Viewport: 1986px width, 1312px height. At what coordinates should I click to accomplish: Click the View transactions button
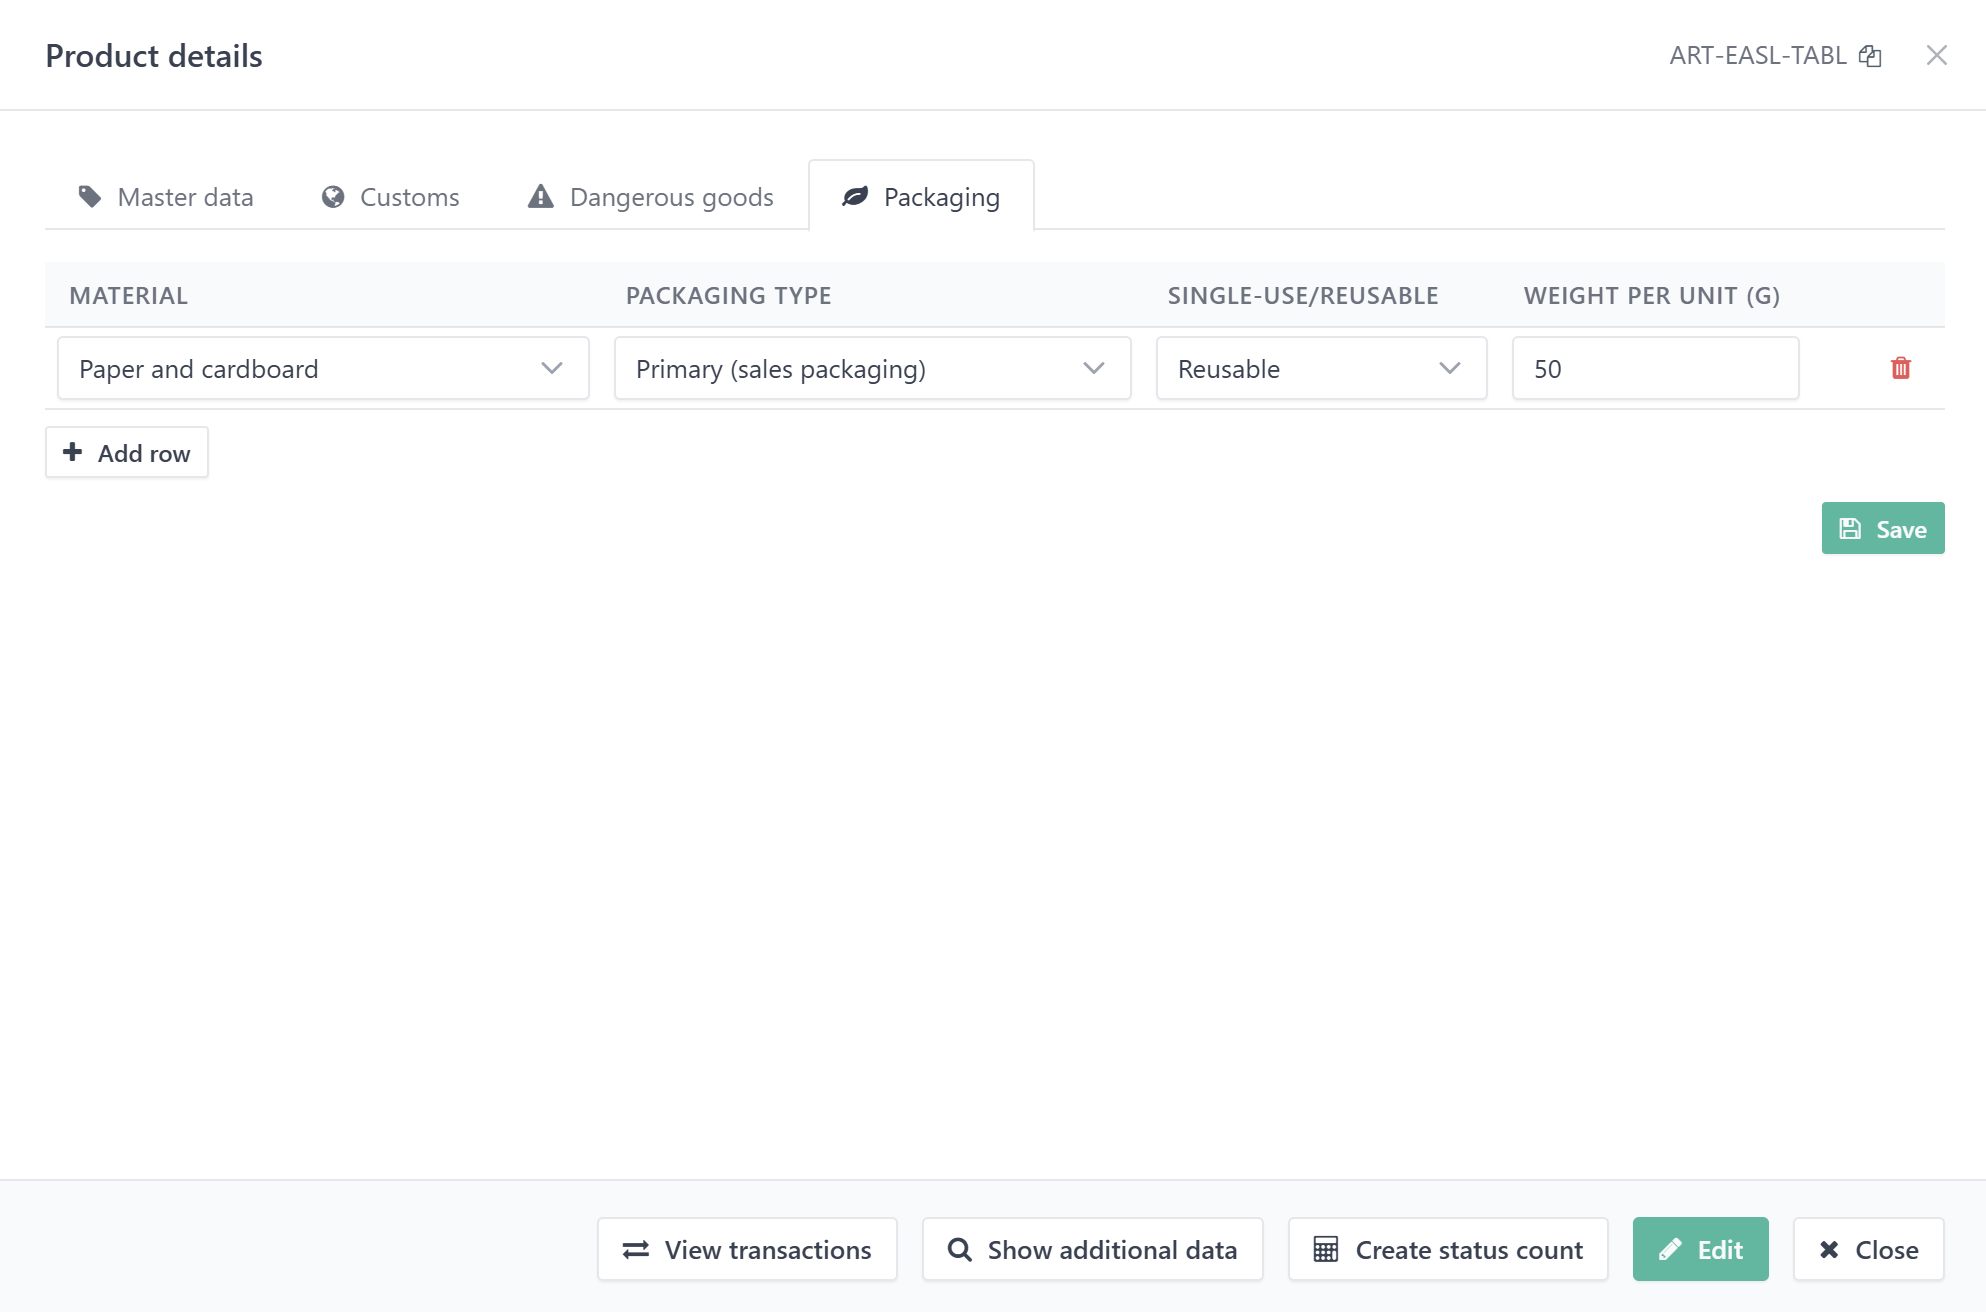click(747, 1249)
